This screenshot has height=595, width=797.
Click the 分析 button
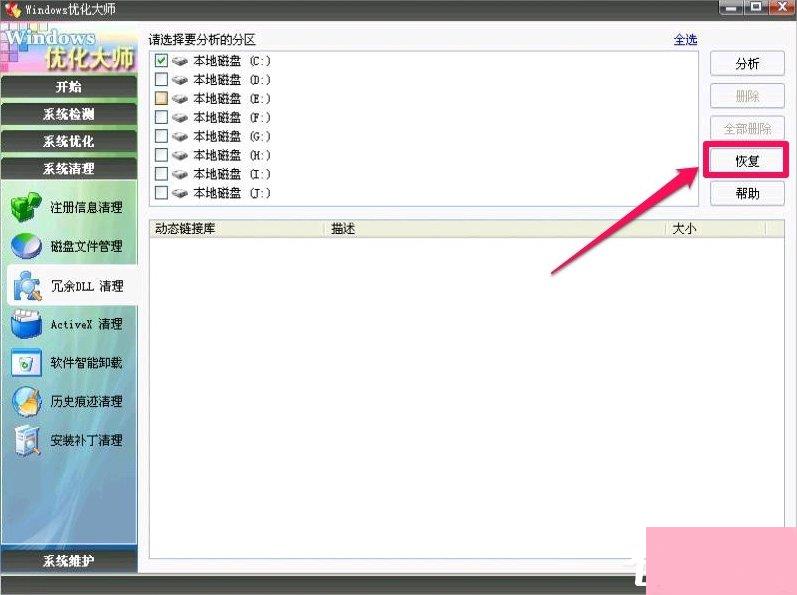(x=747, y=64)
